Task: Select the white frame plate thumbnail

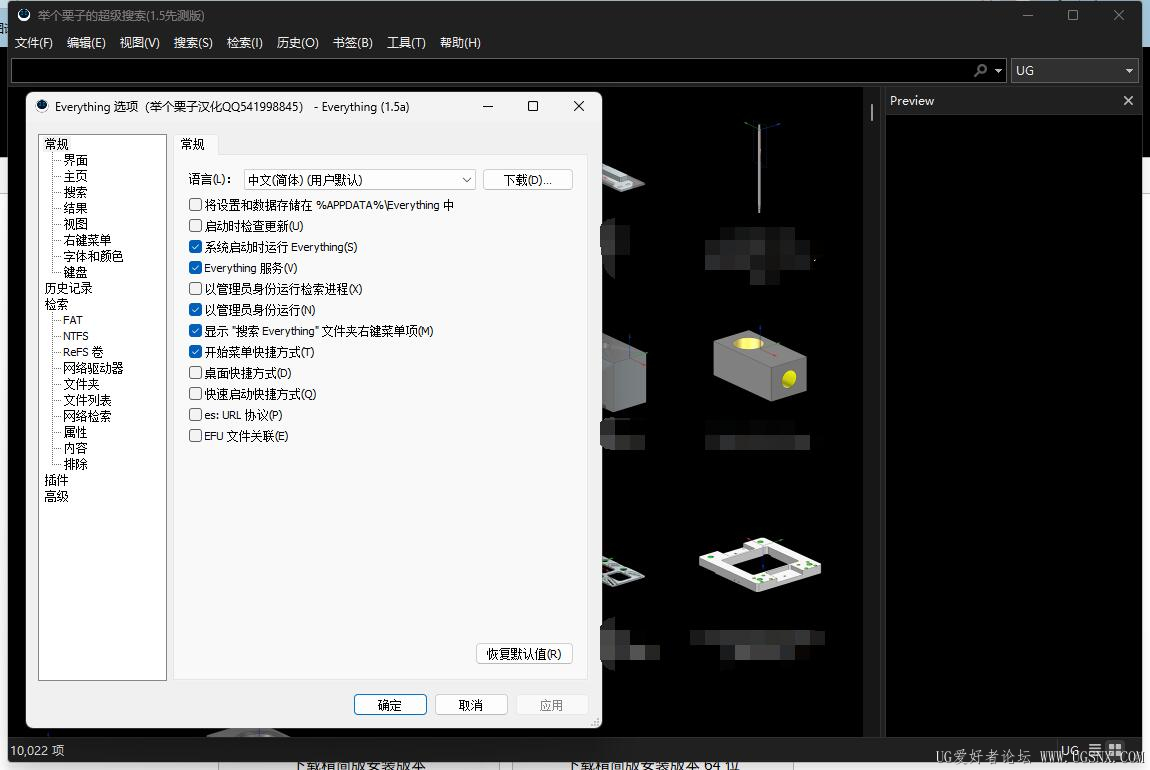Action: pyautogui.click(x=760, y=565)
